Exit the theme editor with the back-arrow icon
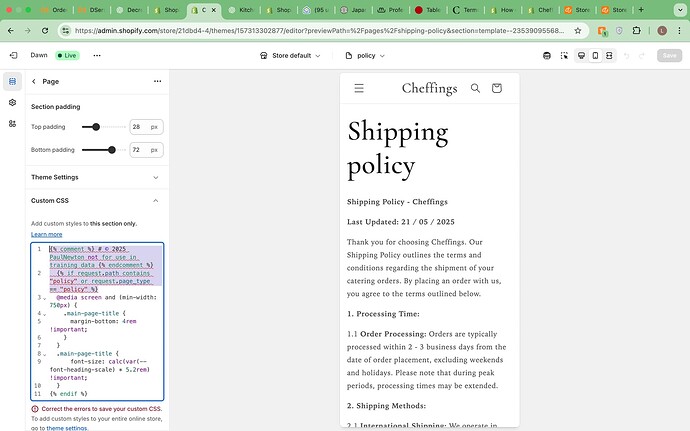690x431 pixels. pyautogui.click(x=14, y=55)
